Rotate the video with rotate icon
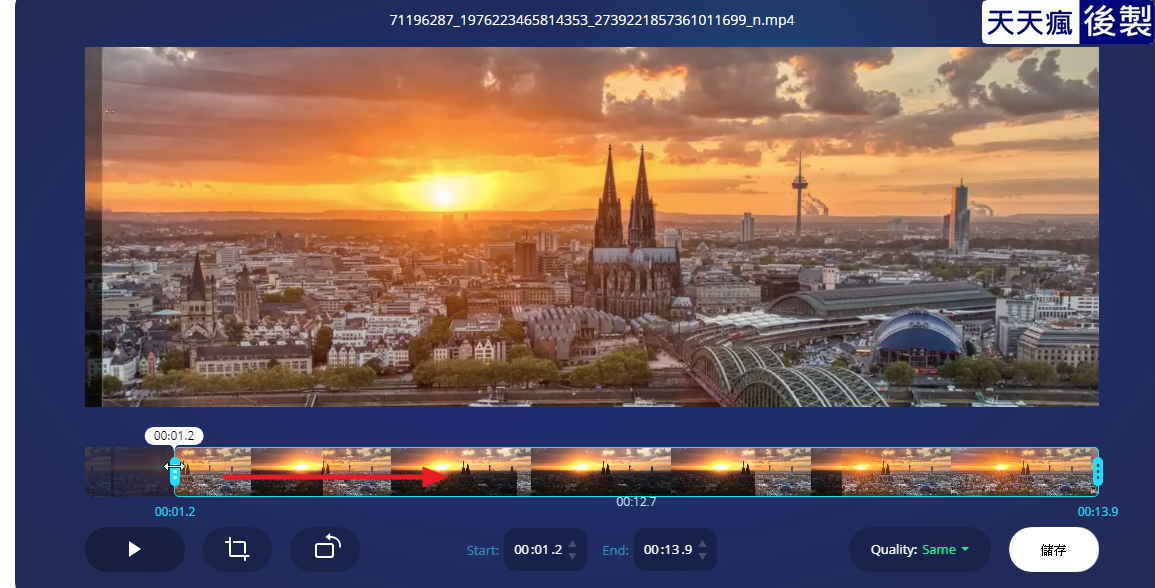This screenshot has width=1155, height=588. 326,549
